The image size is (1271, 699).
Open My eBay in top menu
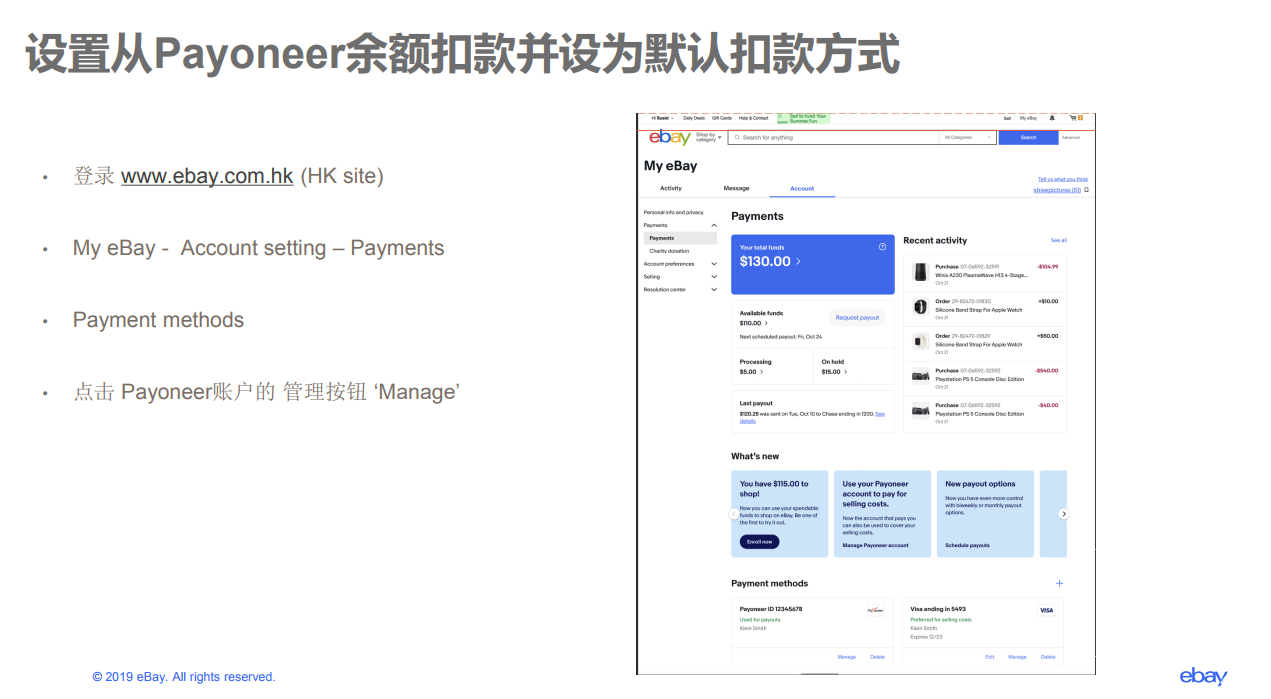click(x=1028, y=118)
